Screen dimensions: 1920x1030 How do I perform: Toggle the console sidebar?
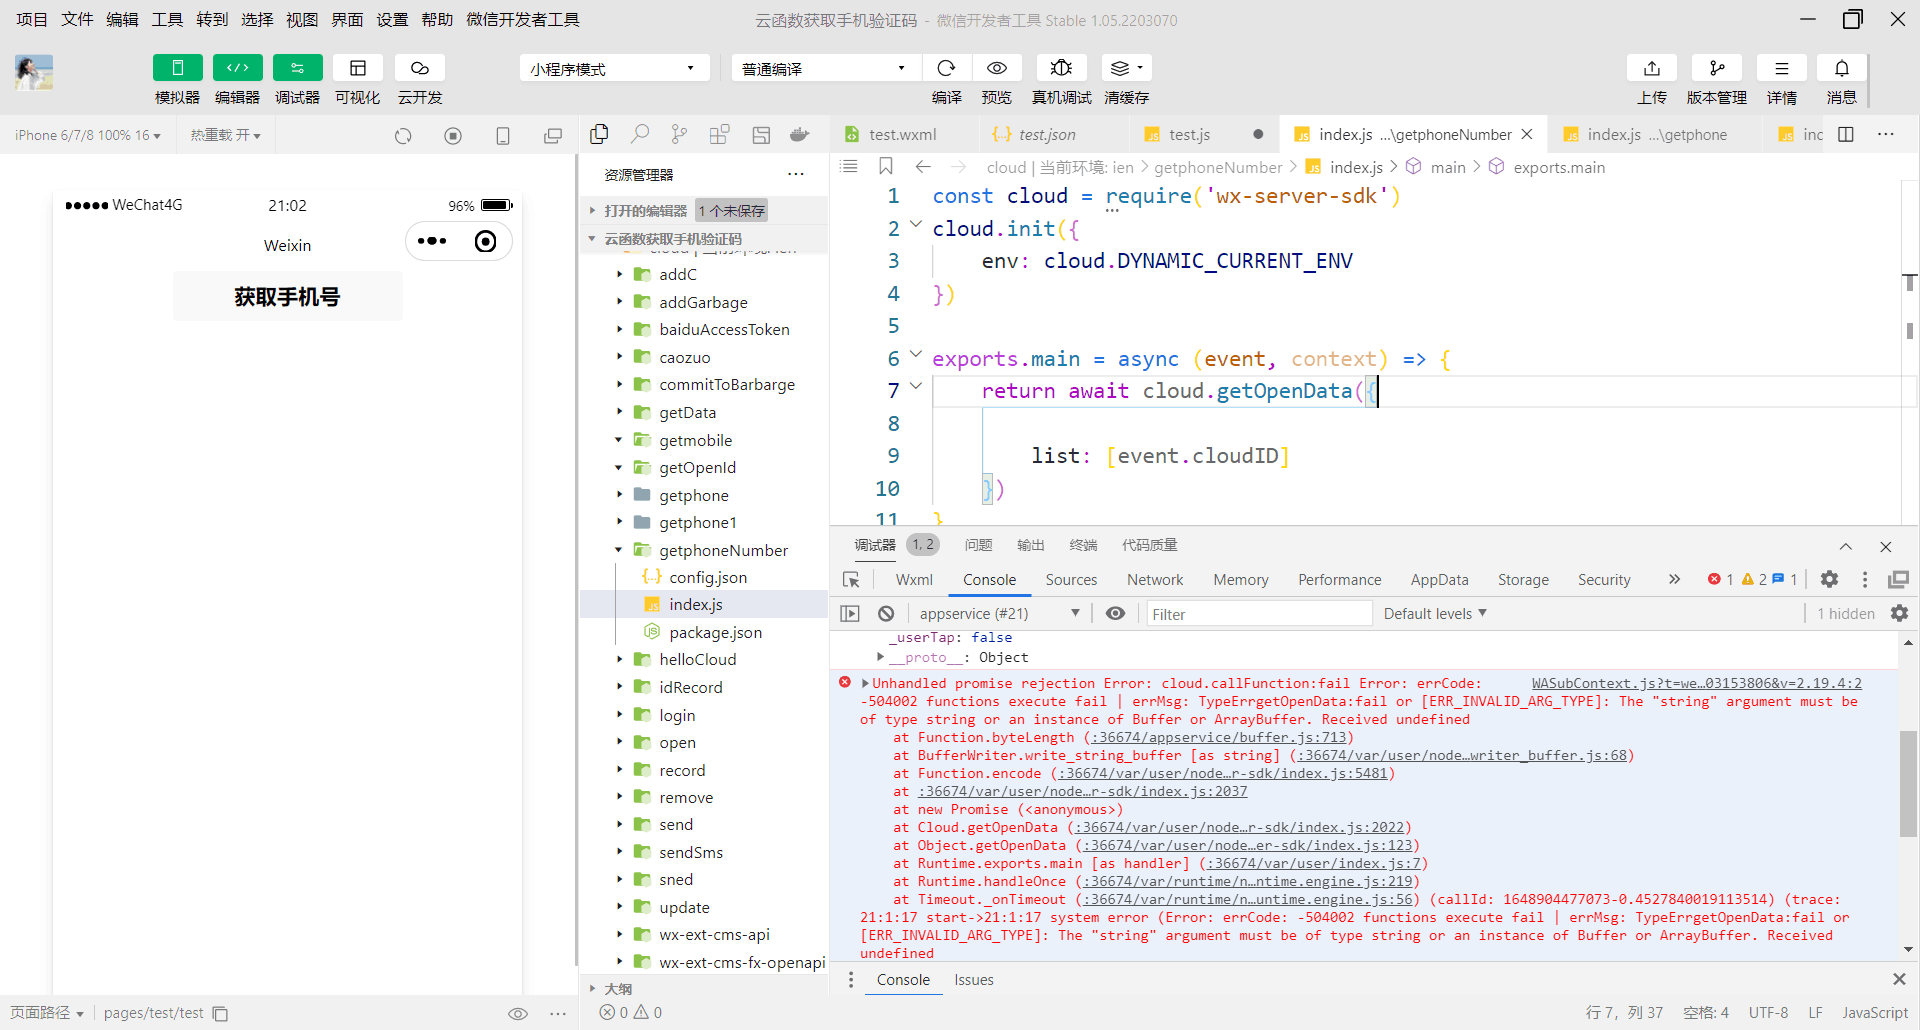(x=850, y=613)
